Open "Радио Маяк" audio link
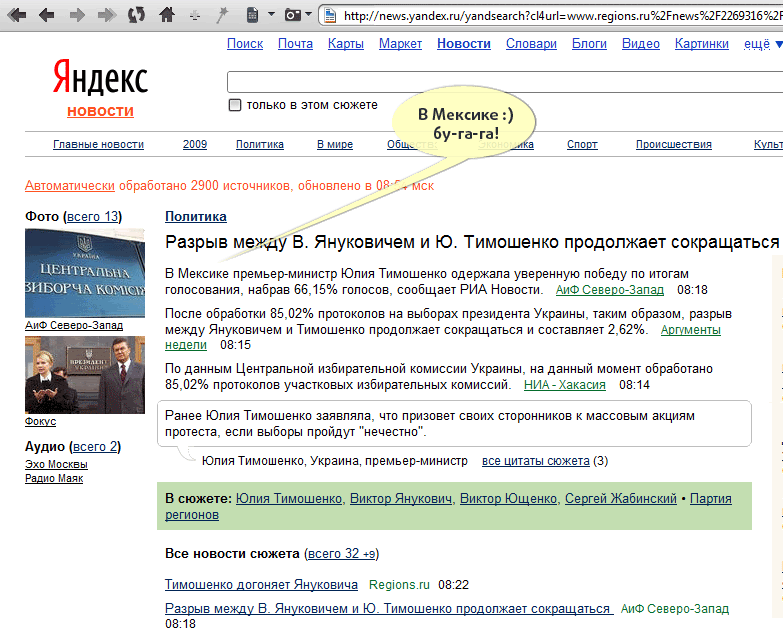Screen dimensions: 783x630 (x=54, y=478)
